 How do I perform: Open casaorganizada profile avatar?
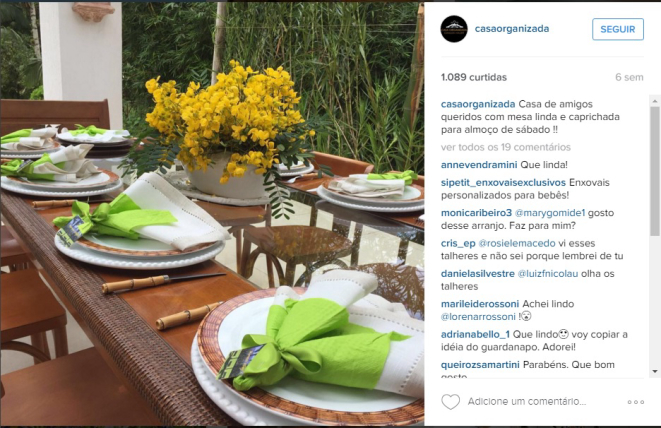[454, 29]
